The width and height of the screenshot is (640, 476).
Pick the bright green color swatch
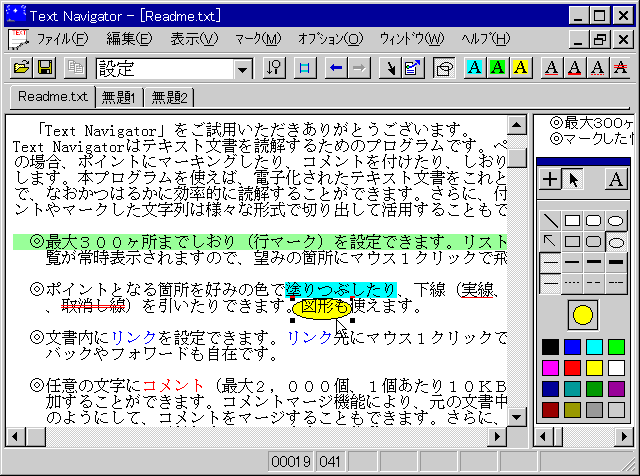[616, 347]
